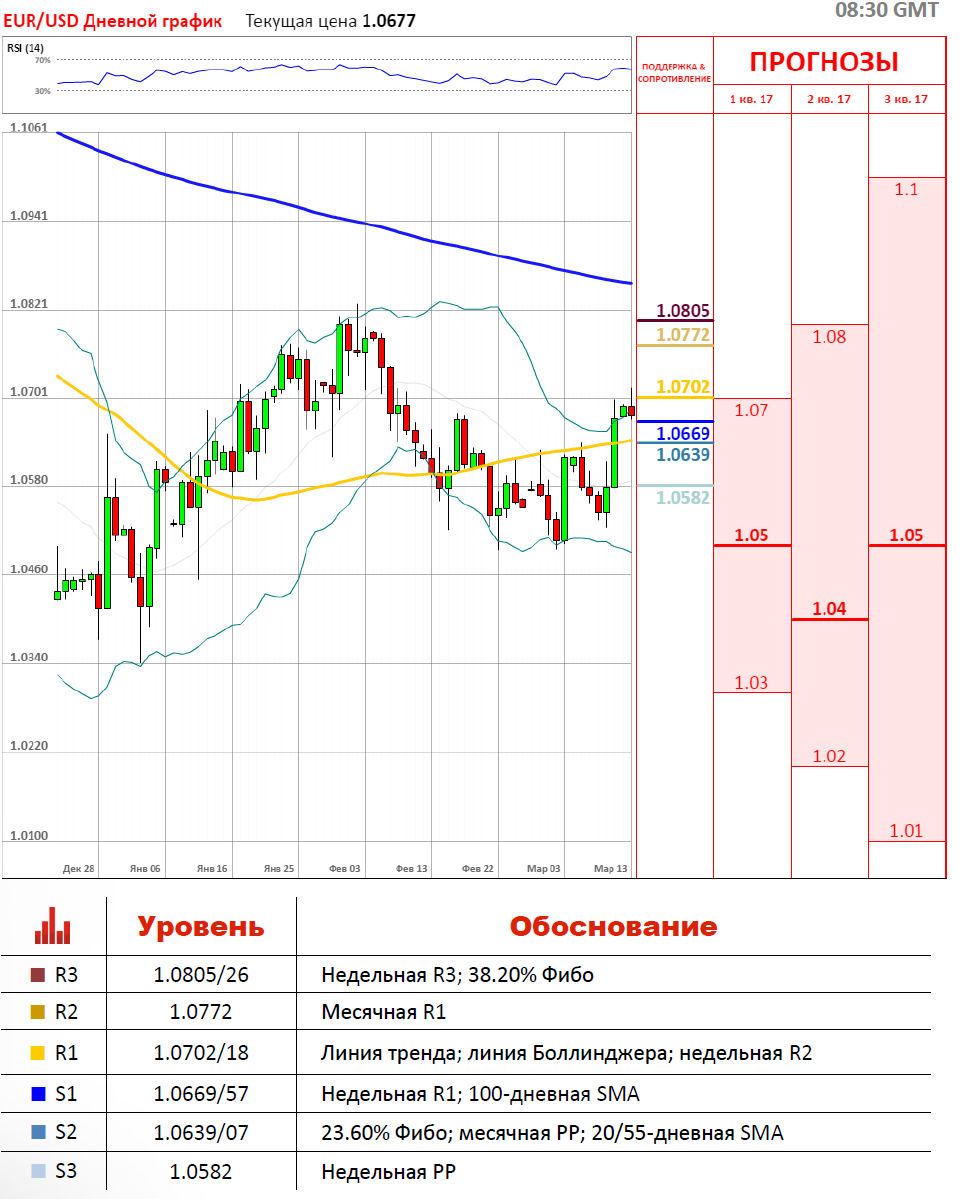
Task: Click the S1 blue color swatch
Action: click(38, 1094)
